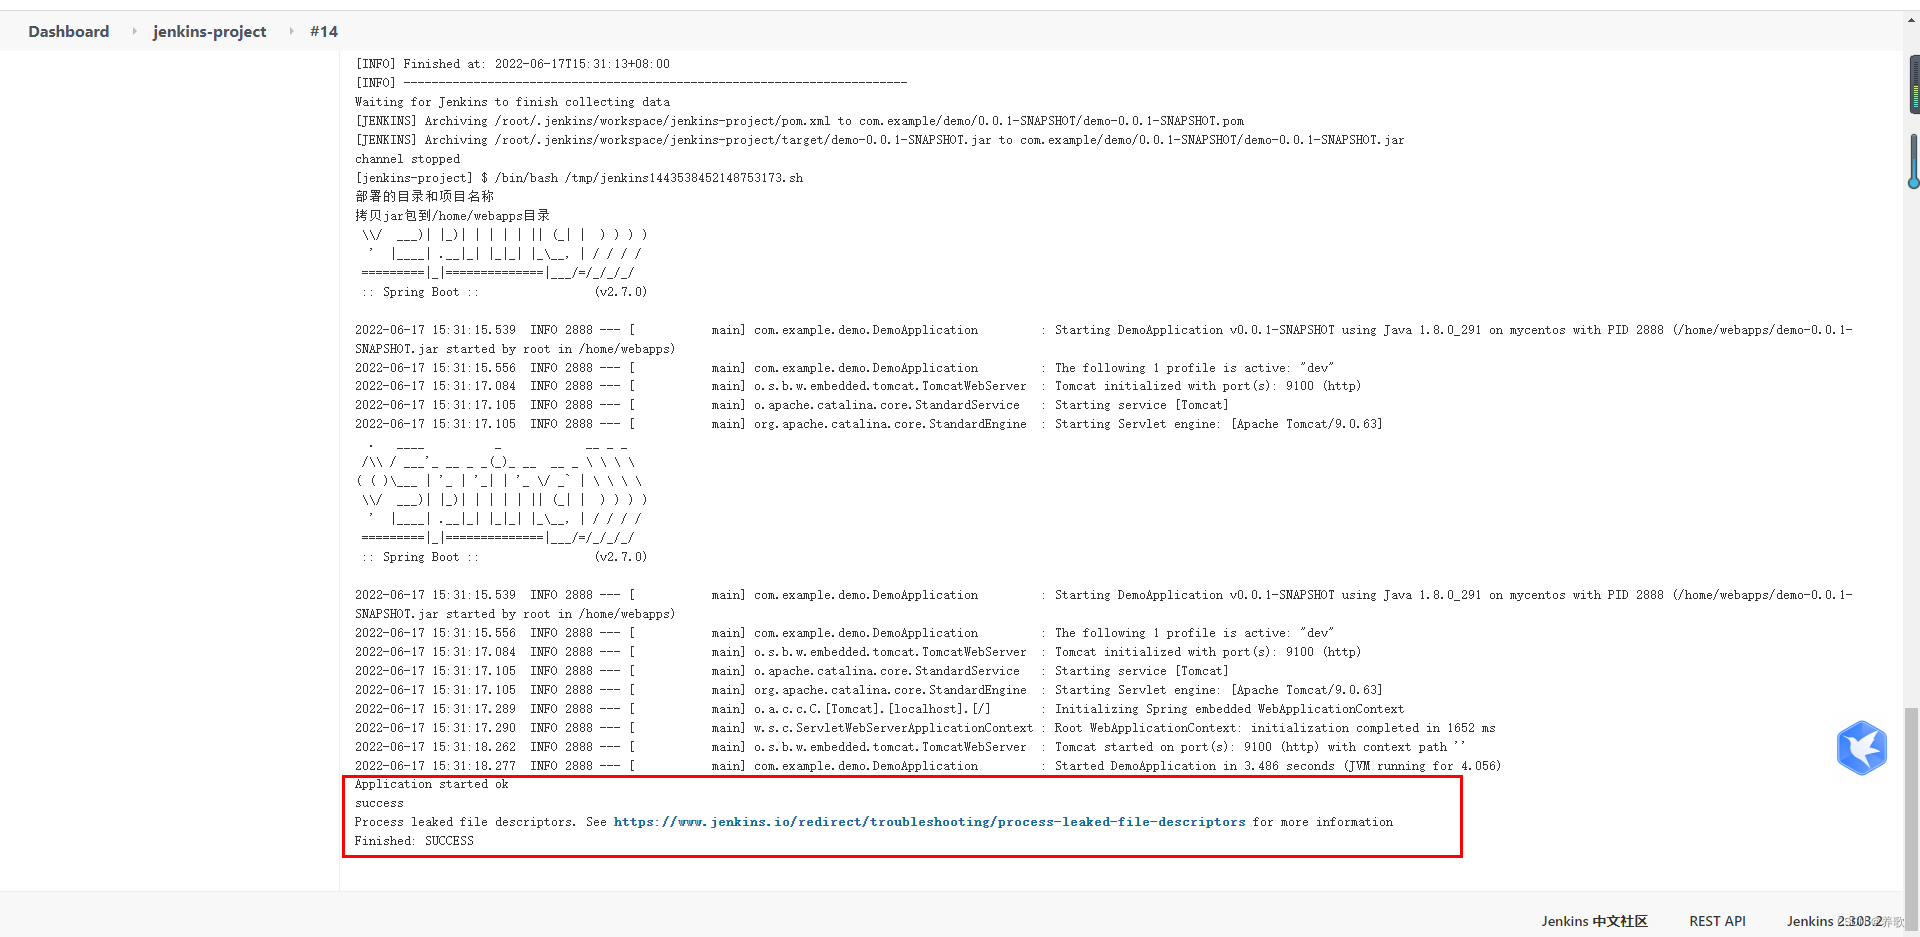Select the 'Finished: SUCCESS' log line

pos(414,841)
